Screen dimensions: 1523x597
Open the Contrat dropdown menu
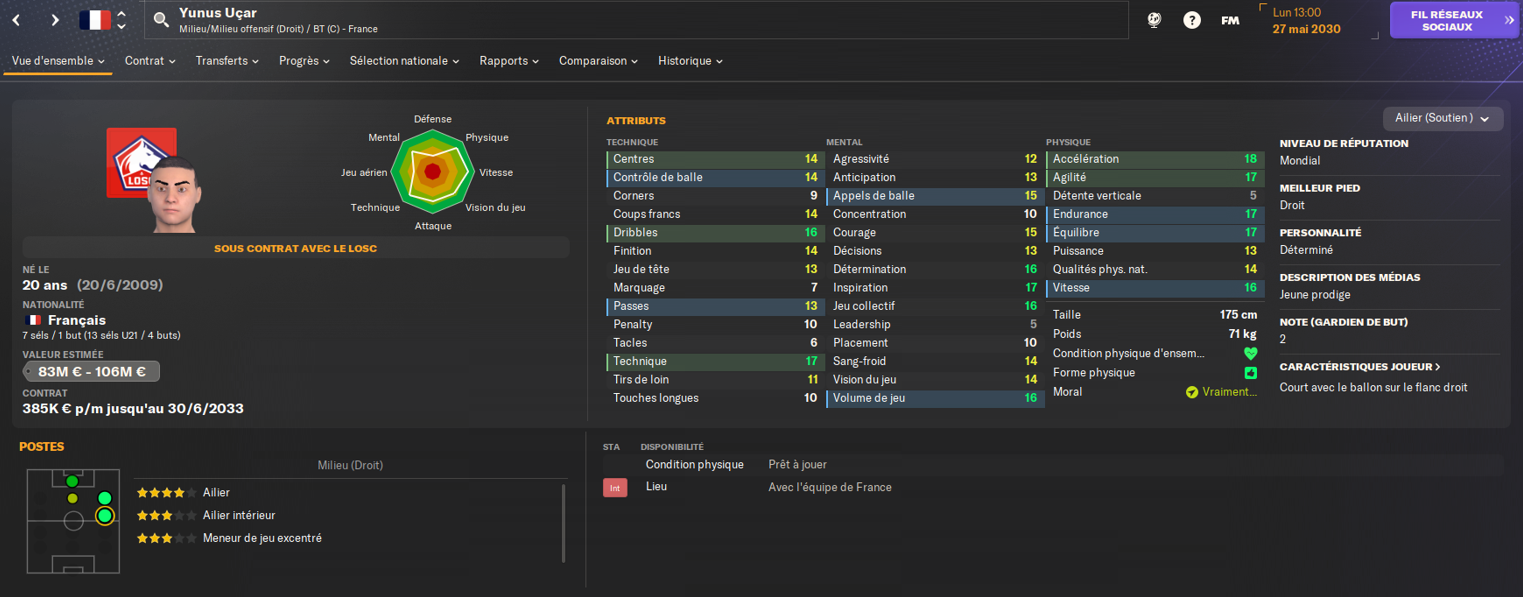(150, 61)
